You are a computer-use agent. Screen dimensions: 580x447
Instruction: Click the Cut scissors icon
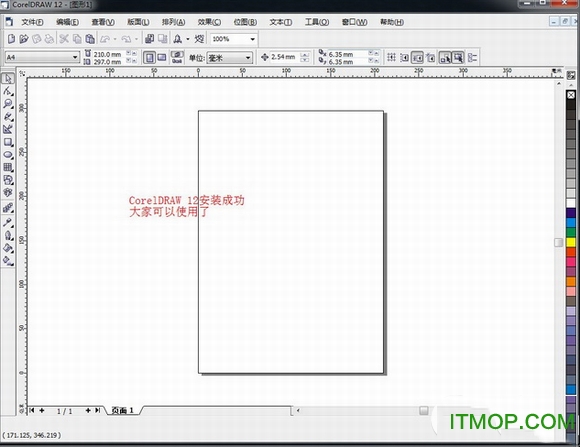[x=64, y=38]
